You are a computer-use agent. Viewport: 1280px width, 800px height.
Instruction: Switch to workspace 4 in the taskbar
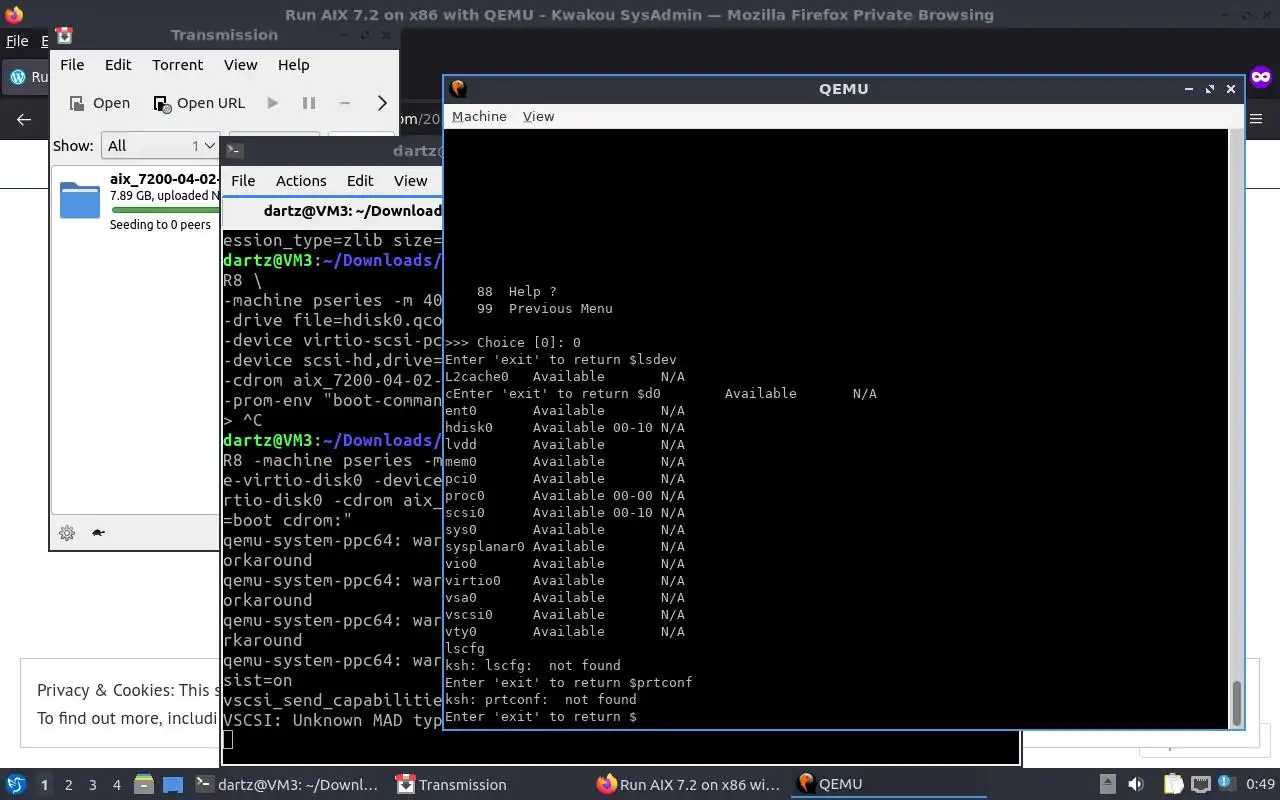pos(117,785)
